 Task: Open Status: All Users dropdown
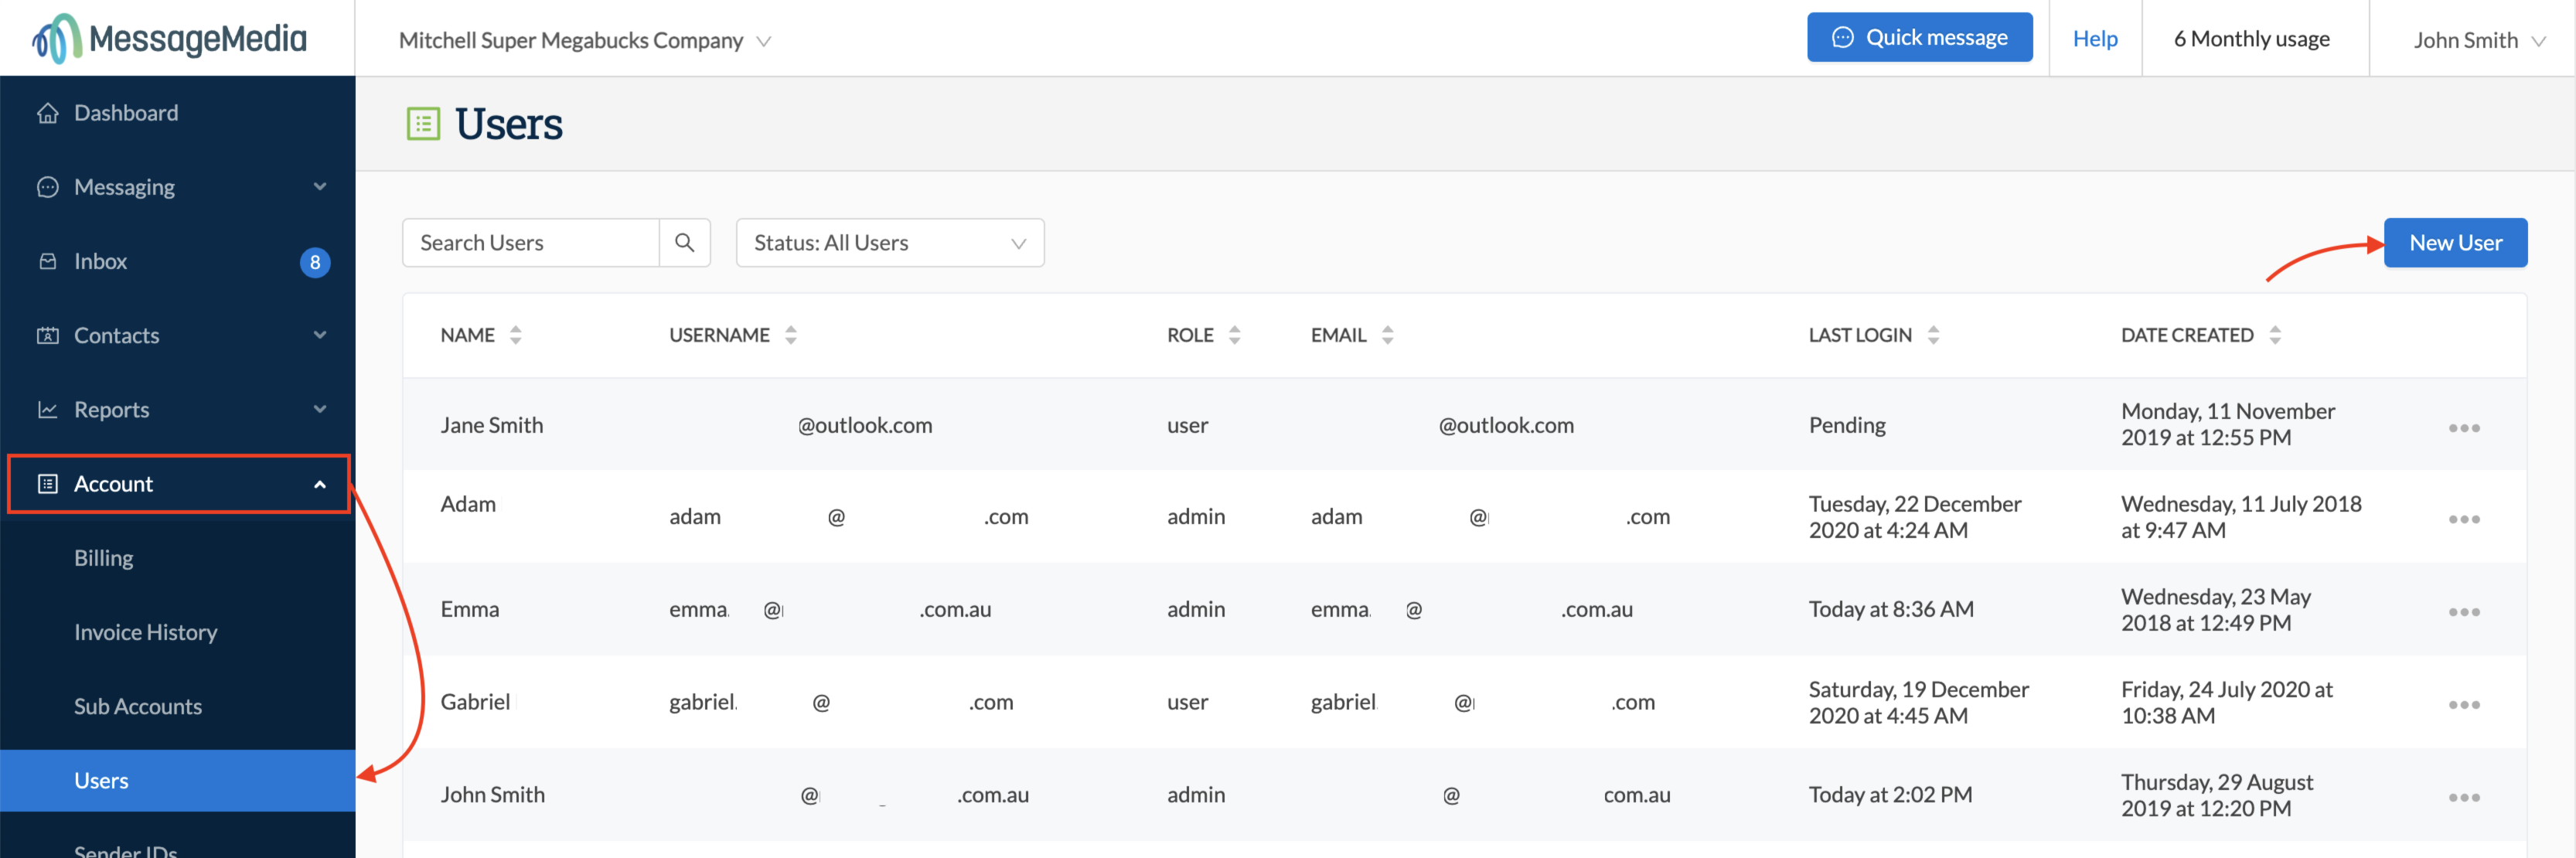point(889,243)
